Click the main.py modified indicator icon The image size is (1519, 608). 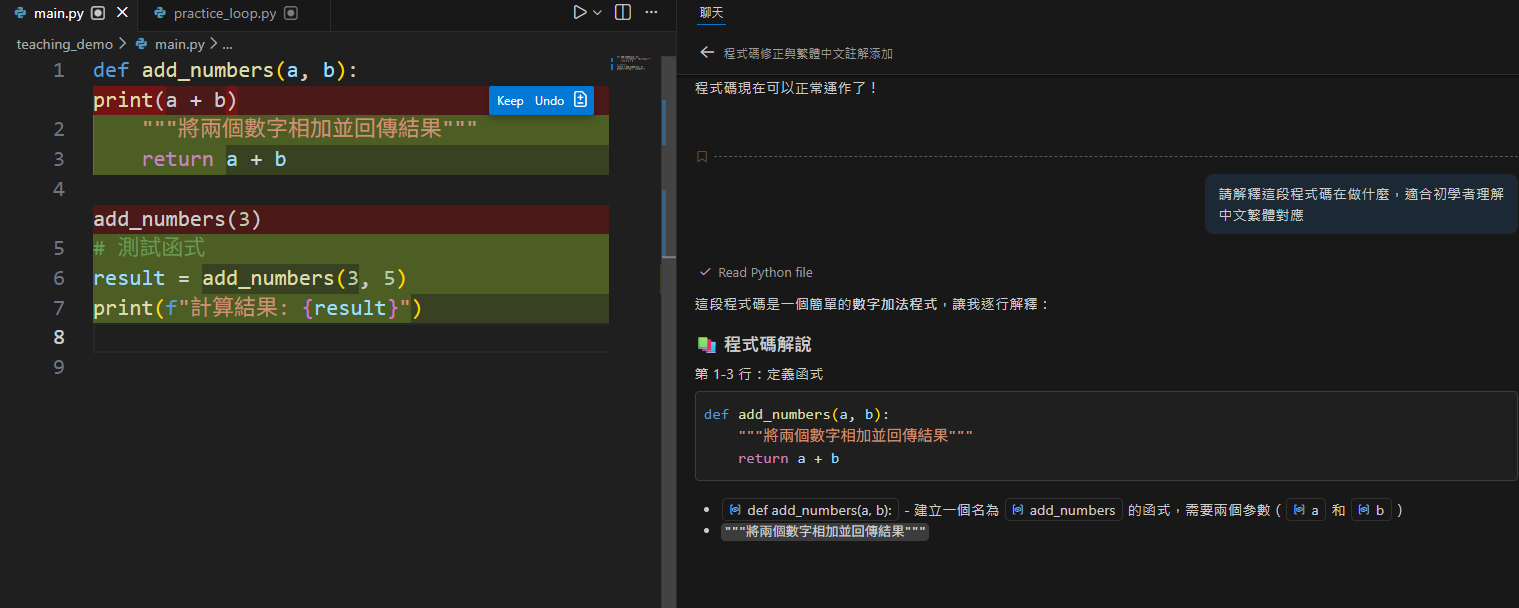point(98,14)
